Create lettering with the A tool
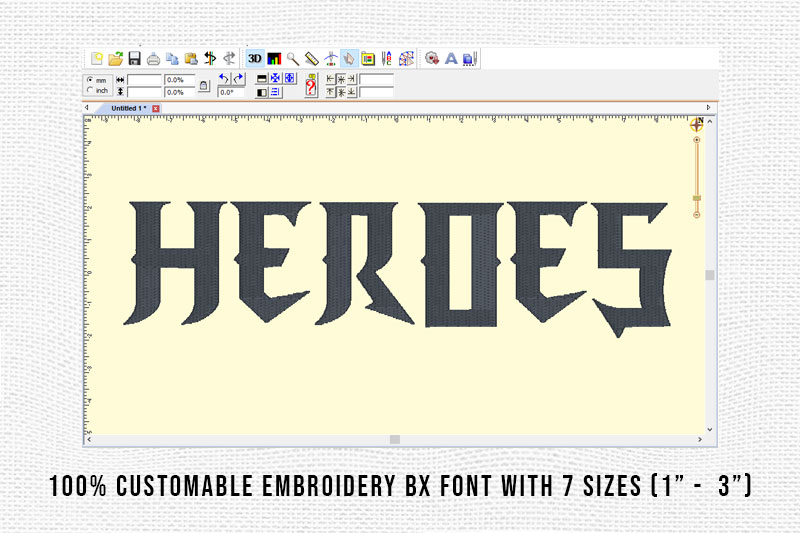Screen dimensions: 800x533 451,59
